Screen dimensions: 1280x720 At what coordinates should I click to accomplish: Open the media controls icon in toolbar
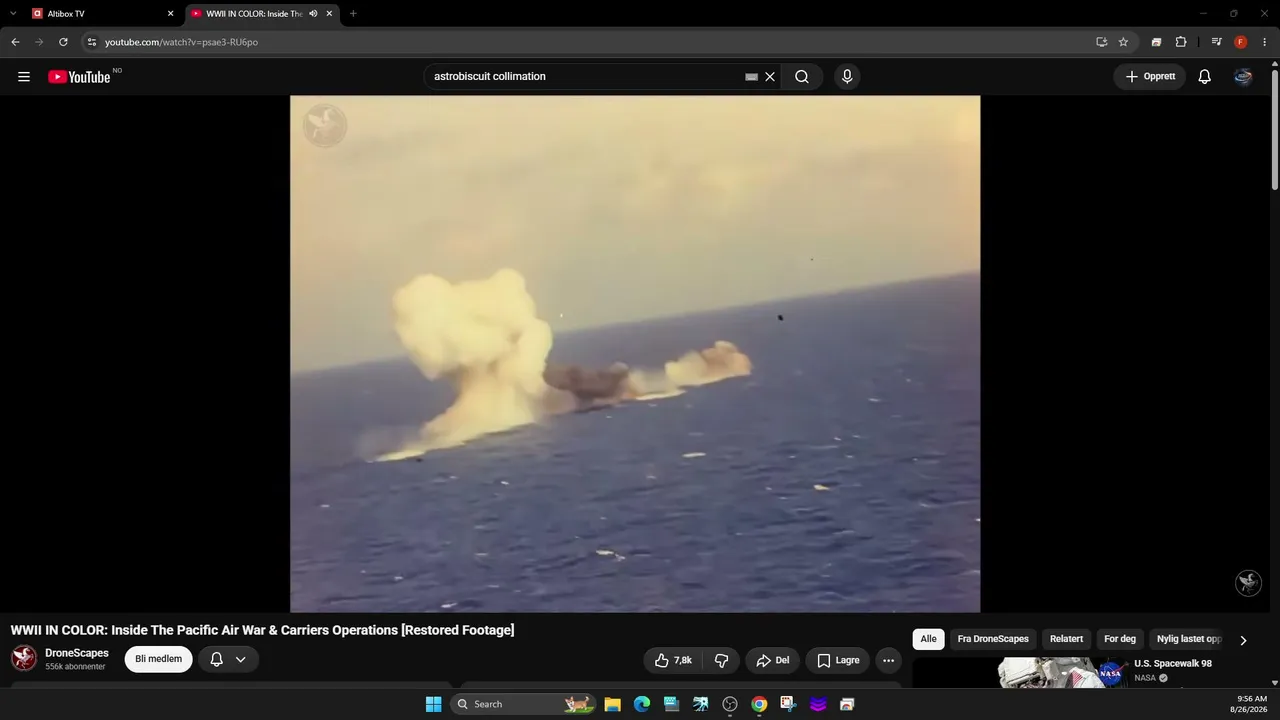[1216, 42]
